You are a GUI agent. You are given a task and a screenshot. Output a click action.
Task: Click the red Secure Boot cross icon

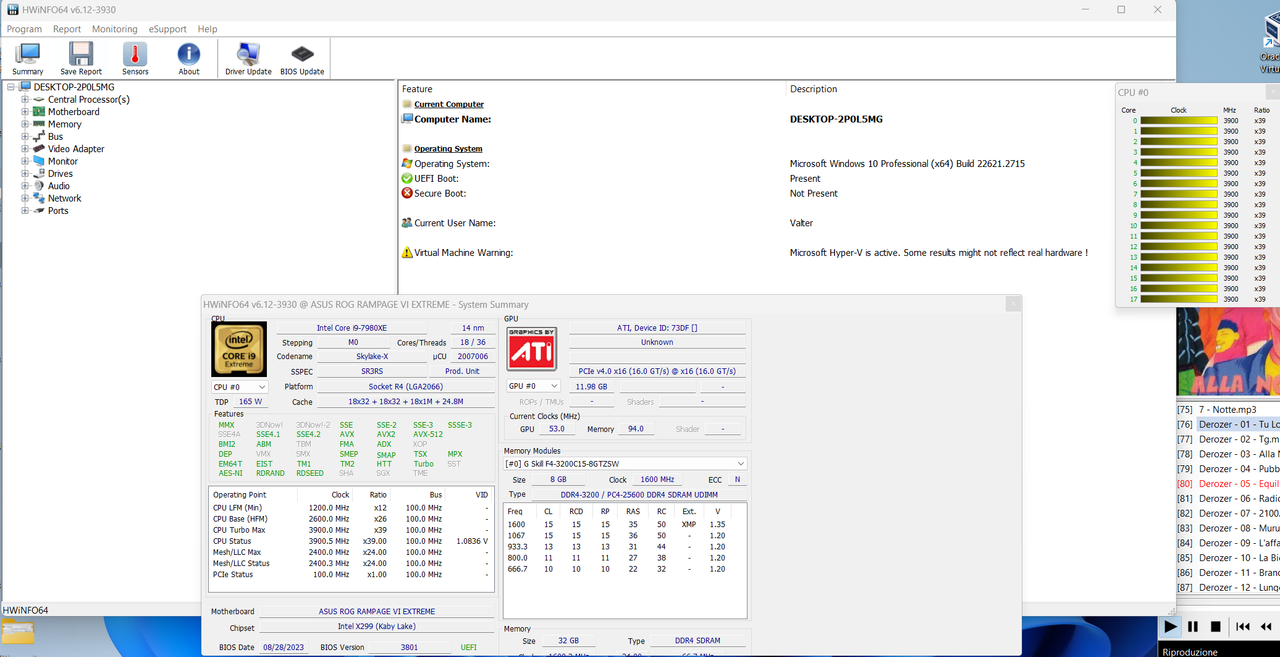(x=407, y=193)
